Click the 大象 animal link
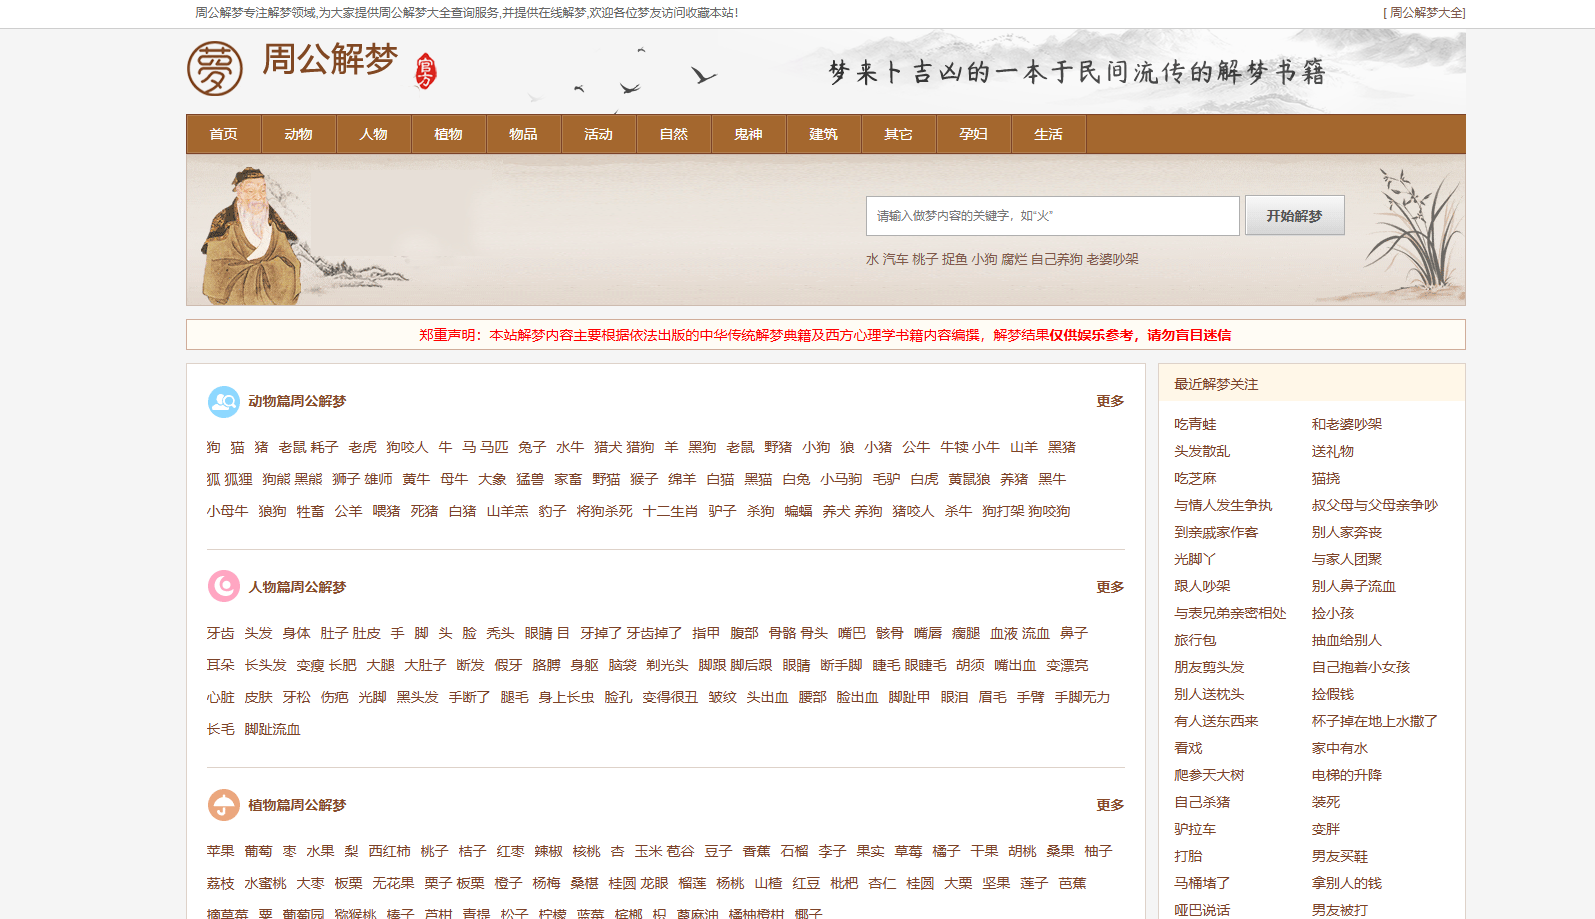This screenshot has width=1595, height=919. coord(492,479)
